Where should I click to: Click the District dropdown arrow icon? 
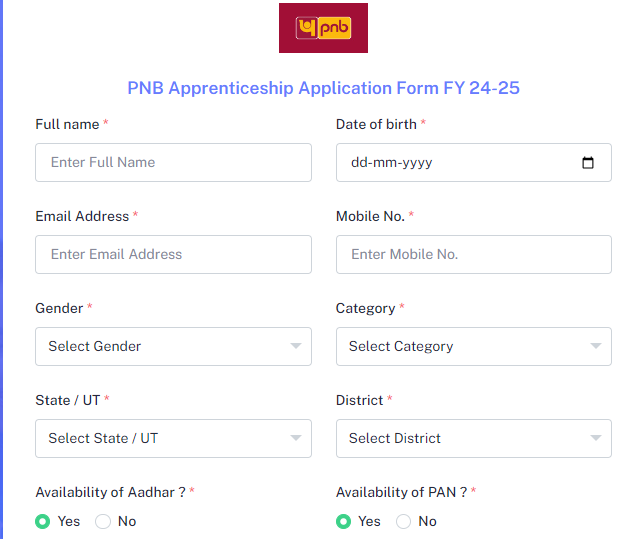point(595,438)
